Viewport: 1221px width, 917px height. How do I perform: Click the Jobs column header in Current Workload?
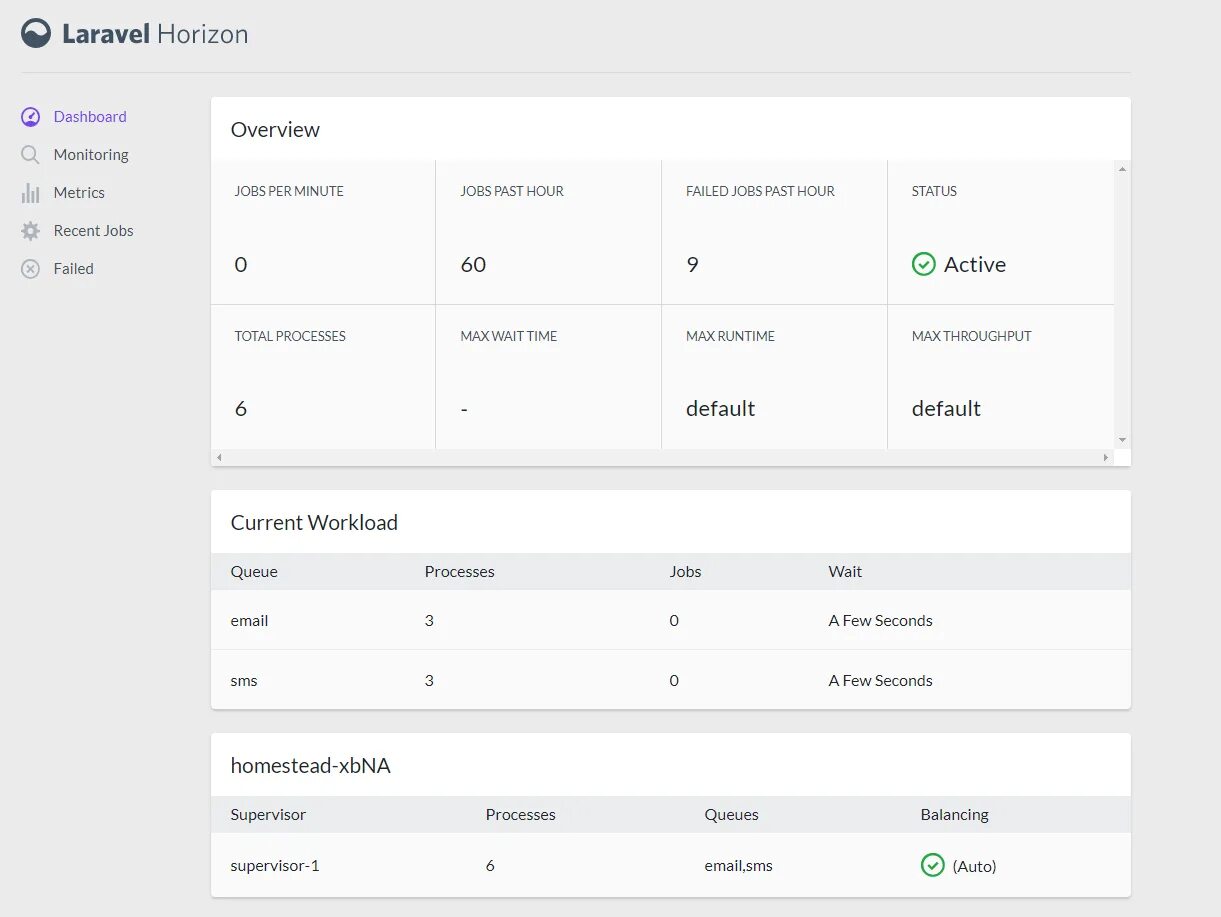click(685, 572)
